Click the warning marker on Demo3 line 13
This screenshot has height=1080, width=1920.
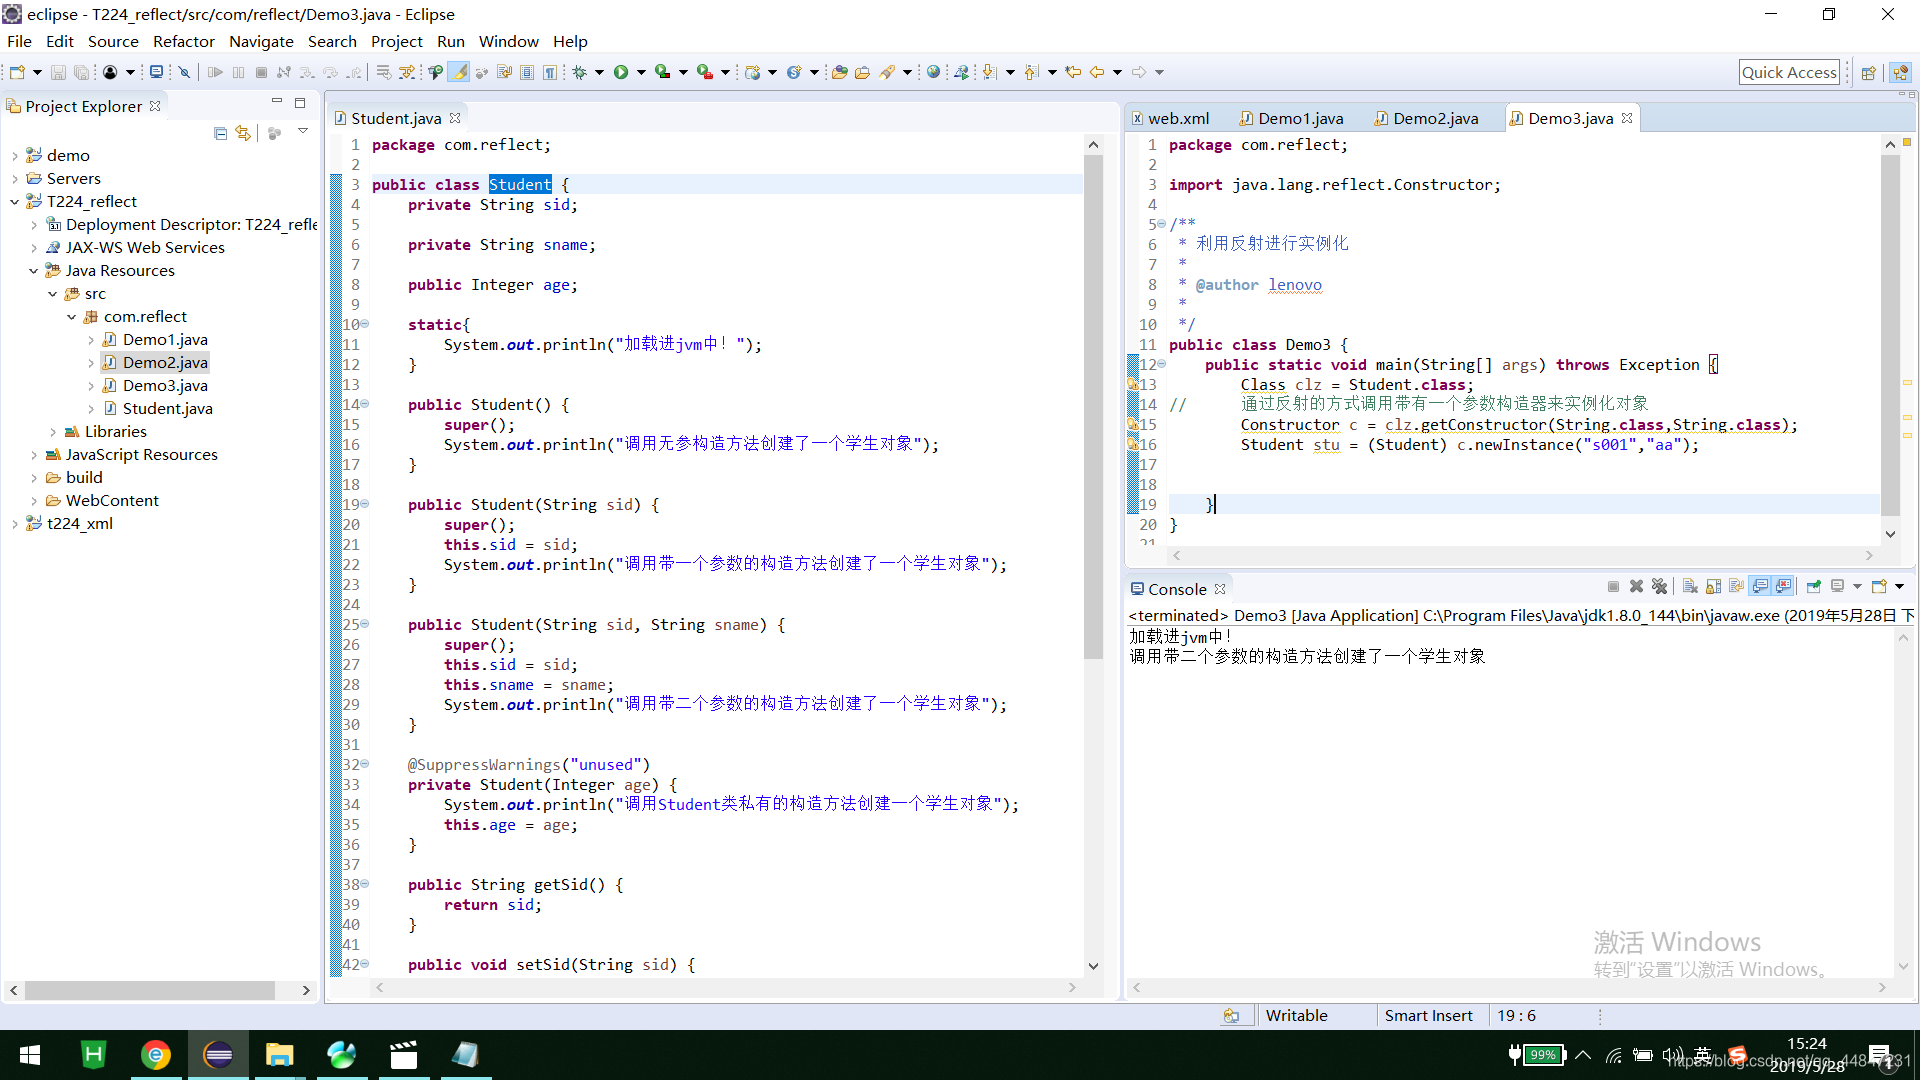1132,384
